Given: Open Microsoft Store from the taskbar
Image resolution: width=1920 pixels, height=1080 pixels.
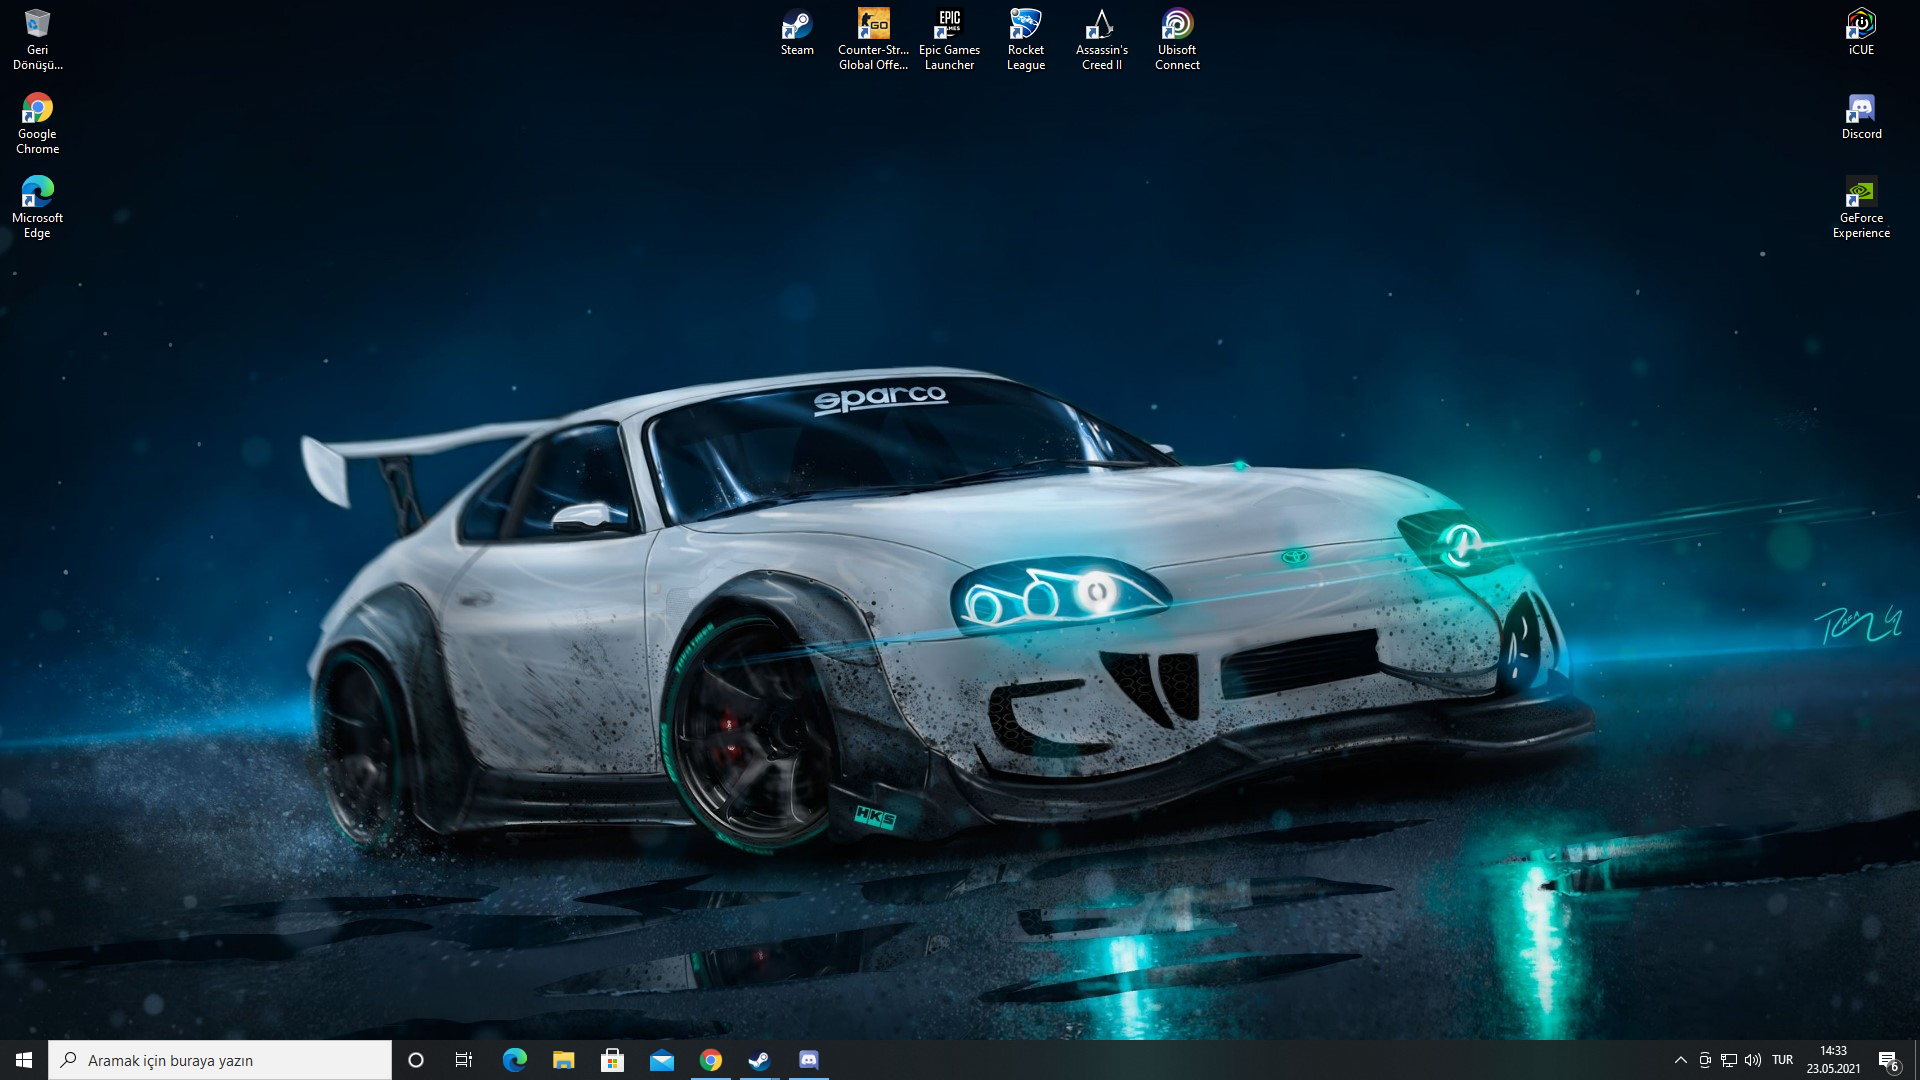Looking at the screenshot, I should click(612, 1060).
